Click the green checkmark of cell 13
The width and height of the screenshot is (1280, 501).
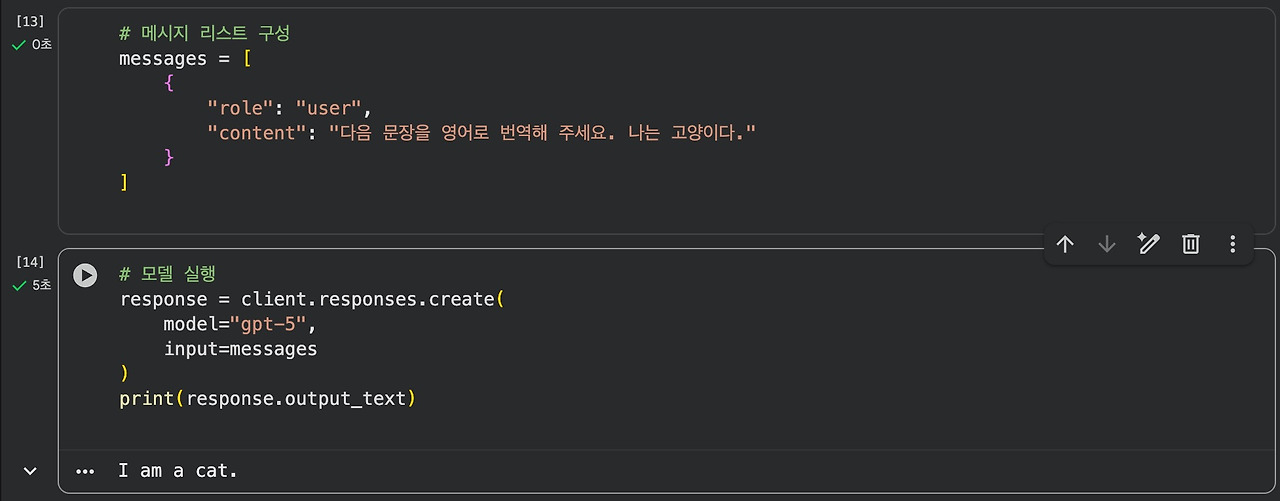[x=18, y=45]
